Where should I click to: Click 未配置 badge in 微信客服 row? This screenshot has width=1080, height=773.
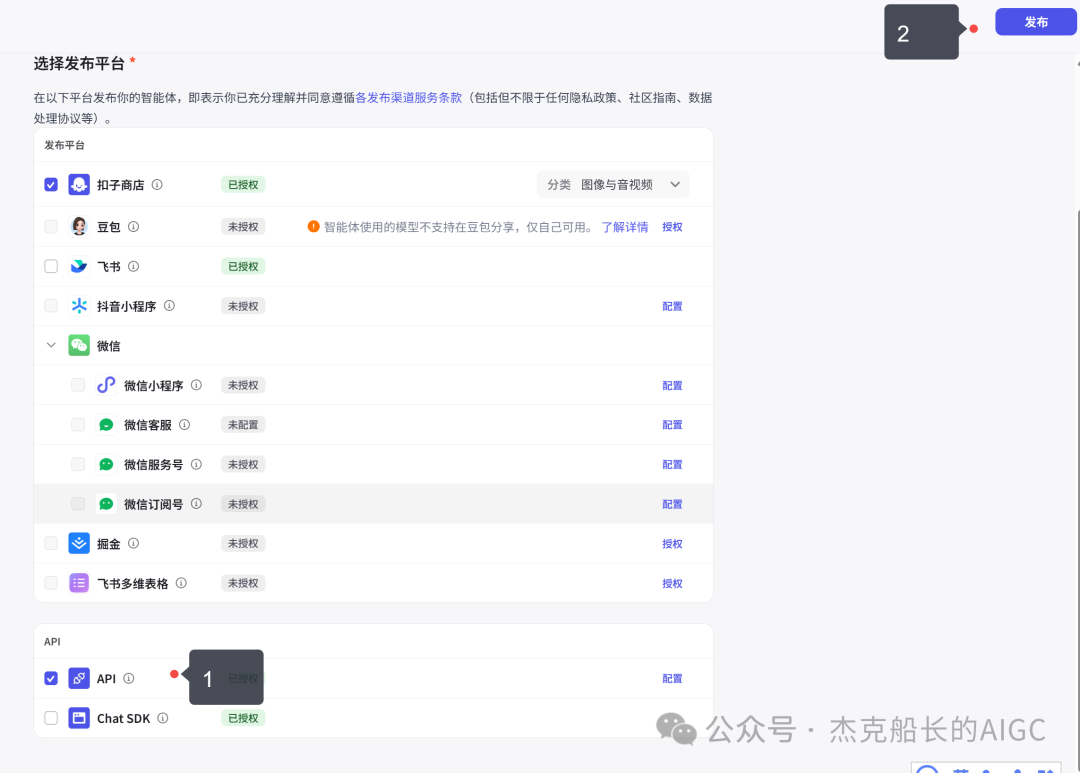[x=243, y=425]
